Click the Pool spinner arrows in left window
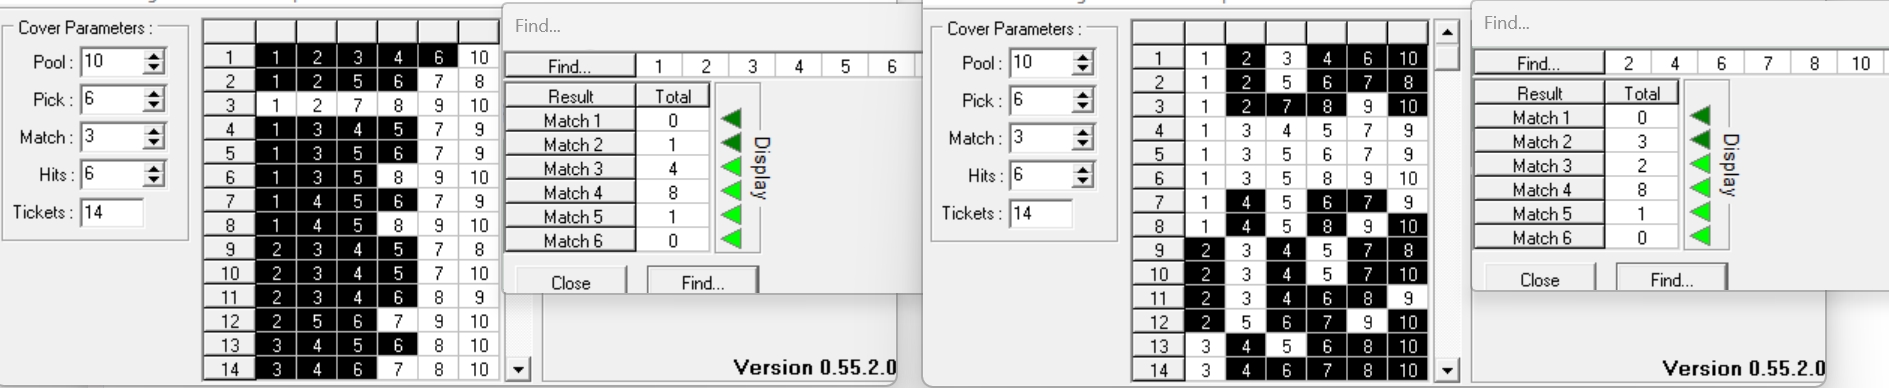 click(153, 62)
